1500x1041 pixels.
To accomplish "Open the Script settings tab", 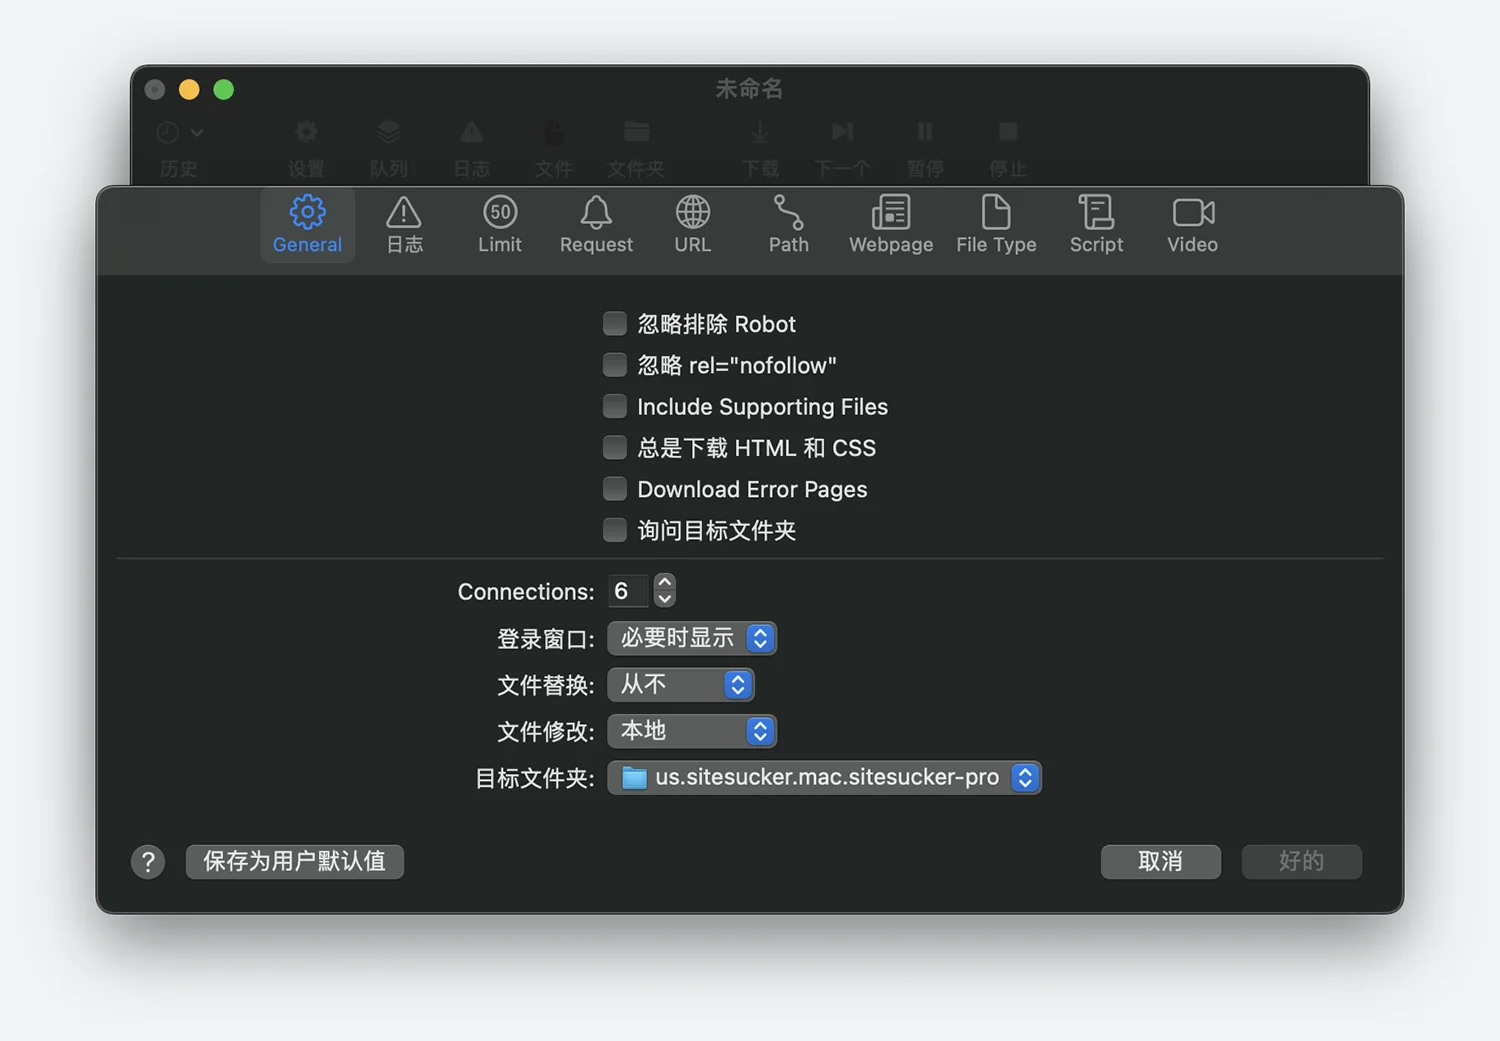I will (1096, 225).
